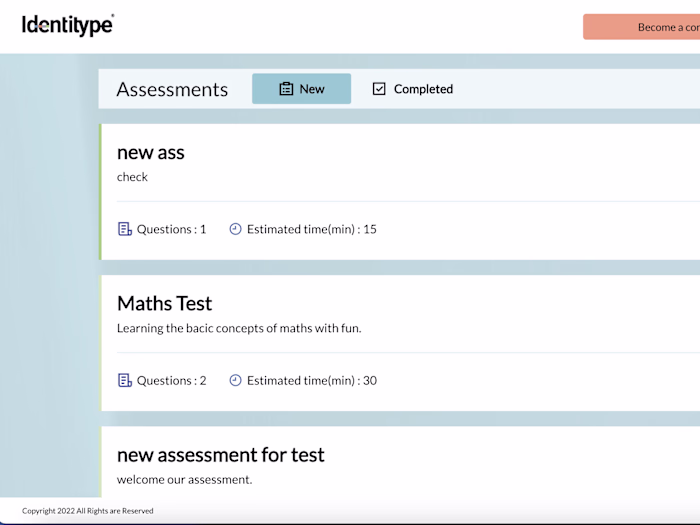
Task: Switch to the Completed assessments tab
Action: 412,89
